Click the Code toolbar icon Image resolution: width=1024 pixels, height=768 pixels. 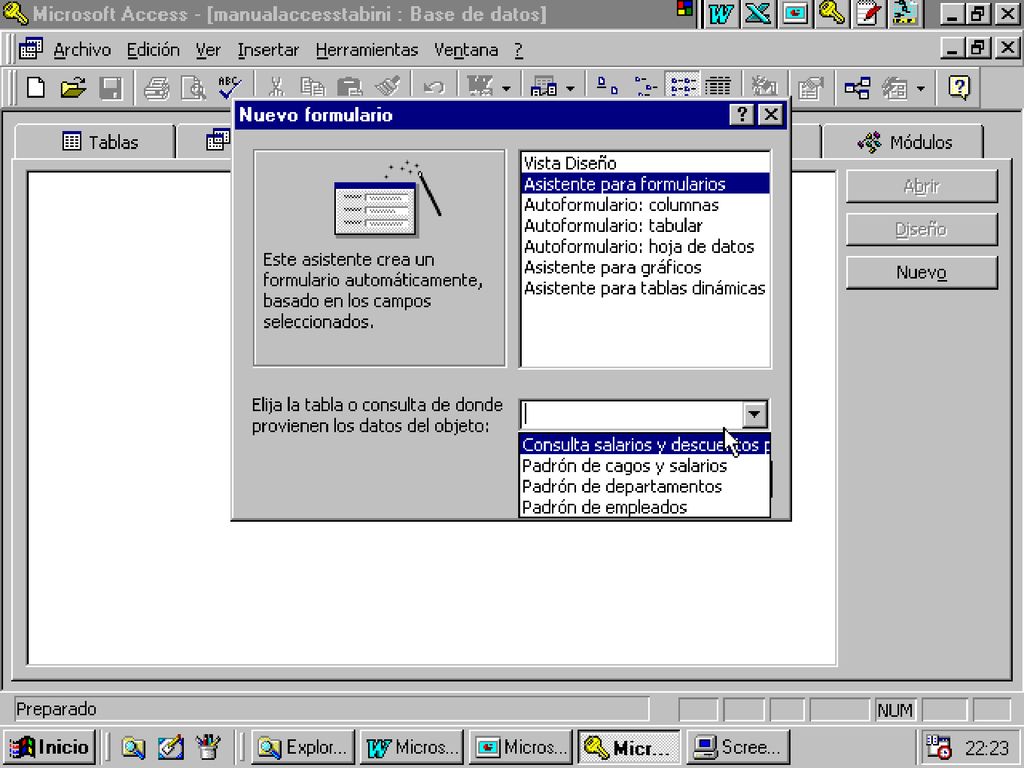763,87
